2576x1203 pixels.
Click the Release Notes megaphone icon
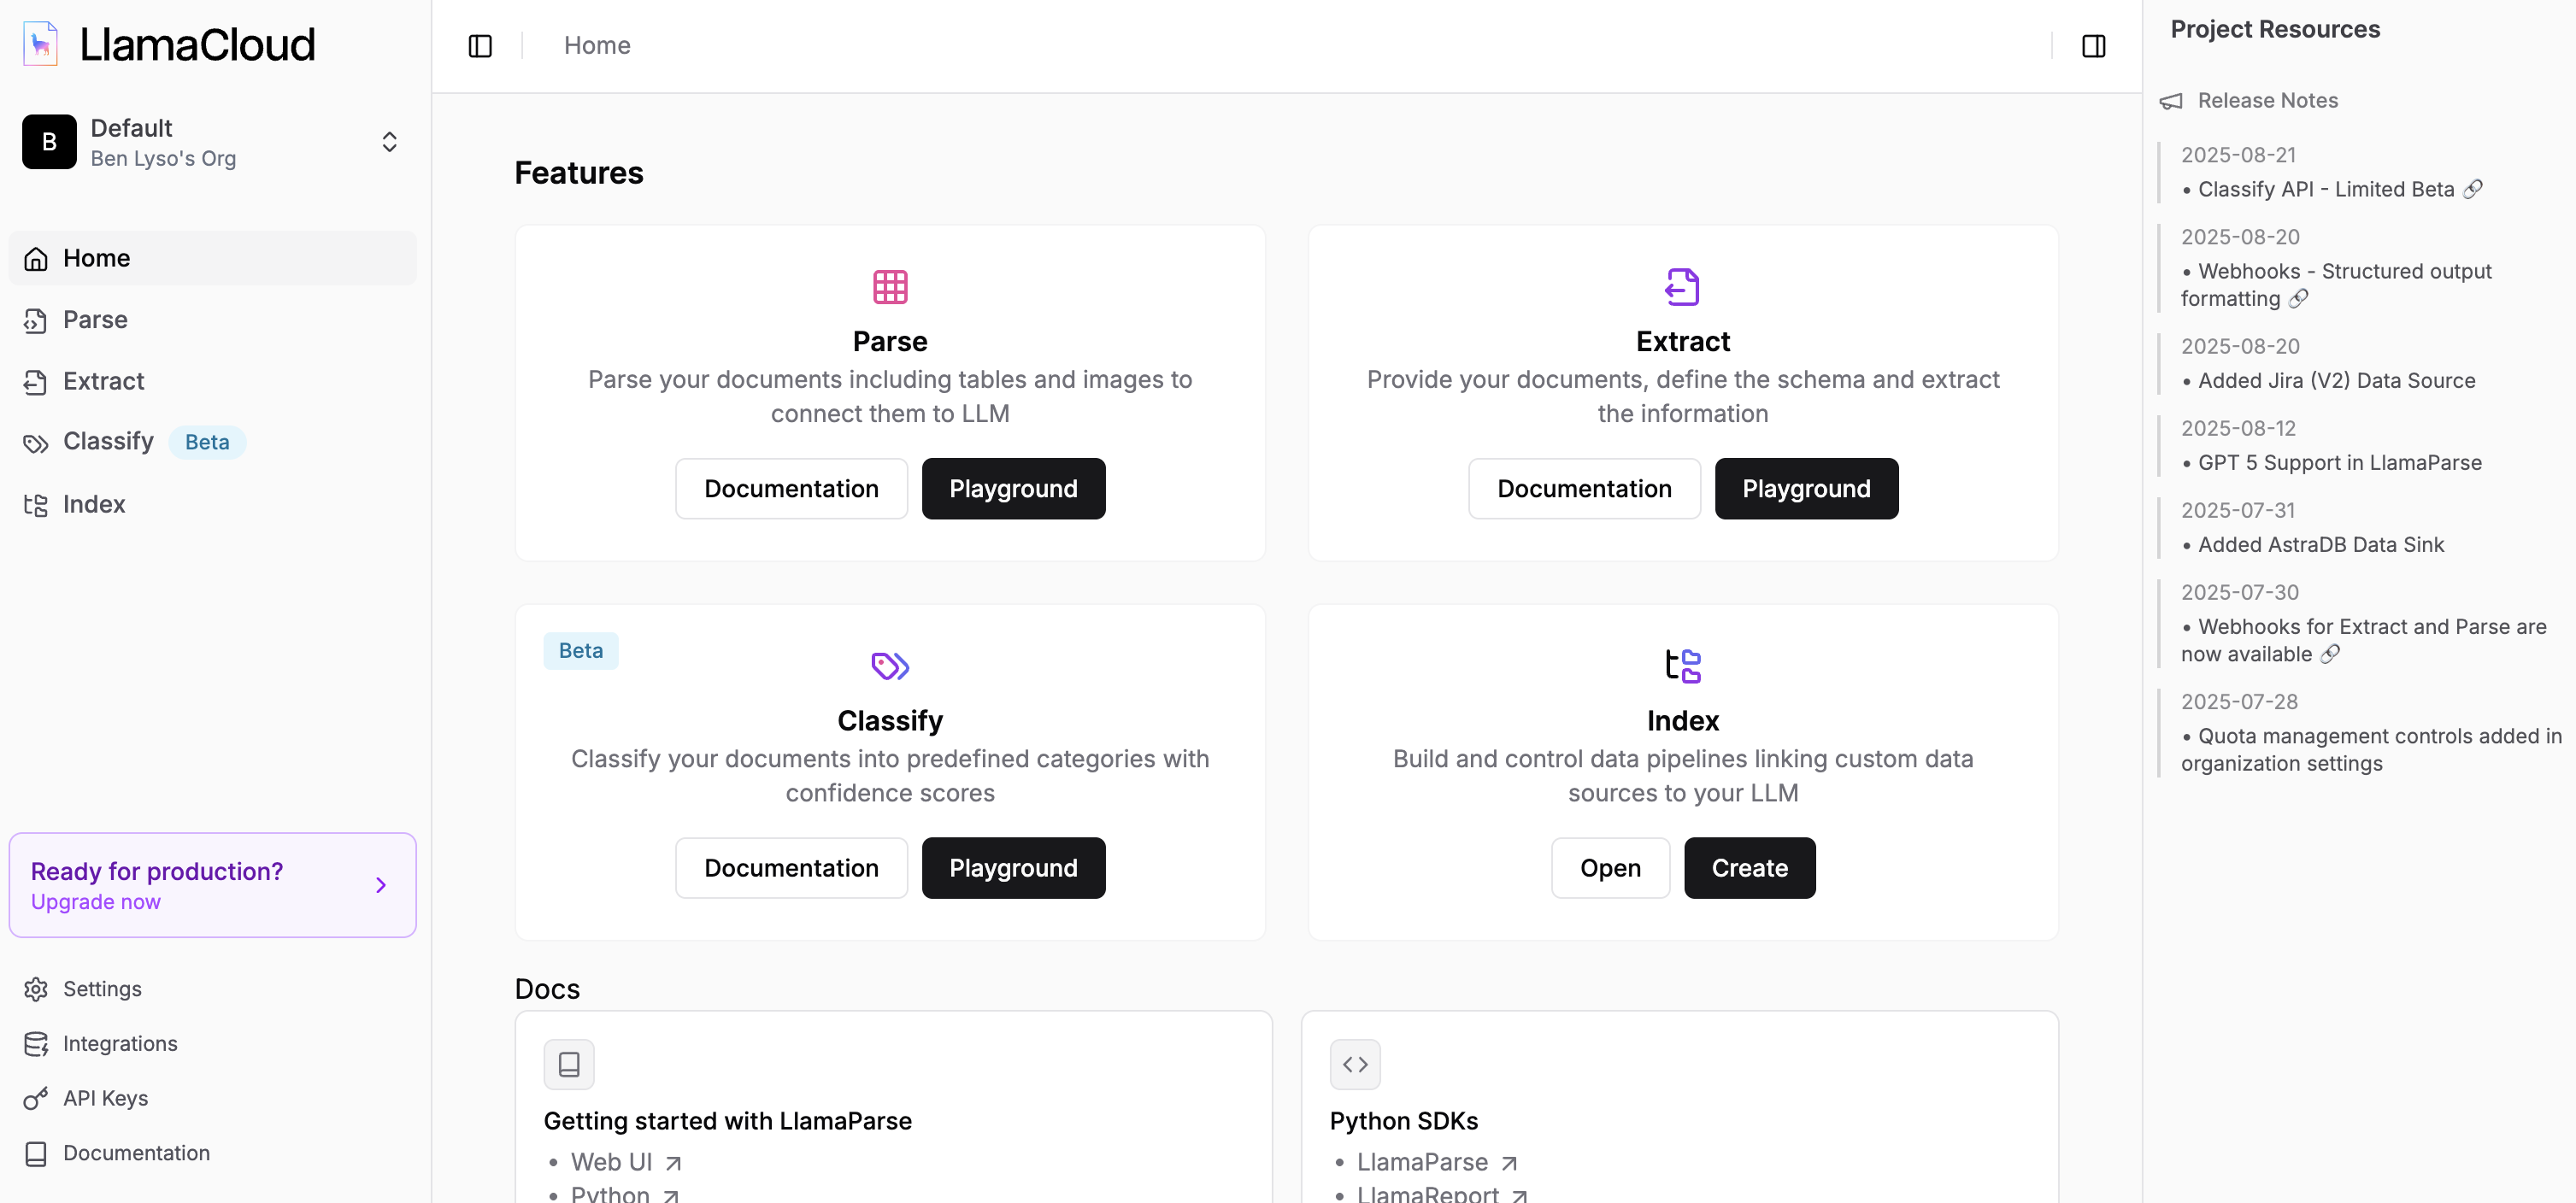[x=2171, y=100]
